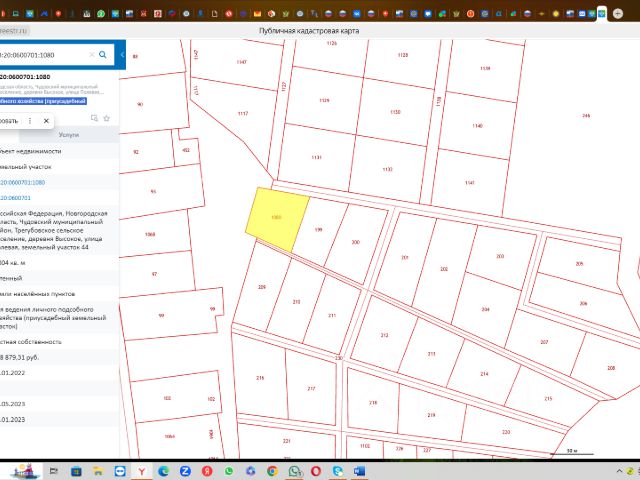
Task: Open a new browser tab with the plus button
Action: pyautogui.click(x=618, y=13)
